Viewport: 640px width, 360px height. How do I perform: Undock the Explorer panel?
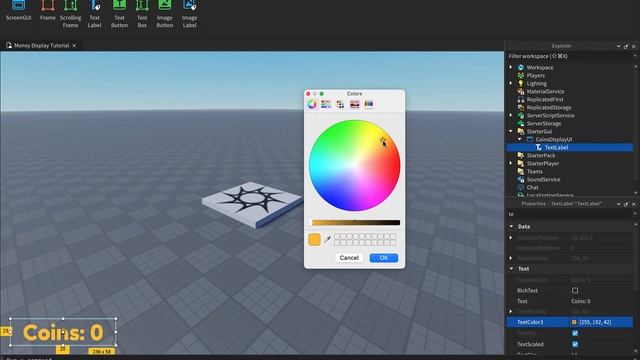click(x=626, y=46)
